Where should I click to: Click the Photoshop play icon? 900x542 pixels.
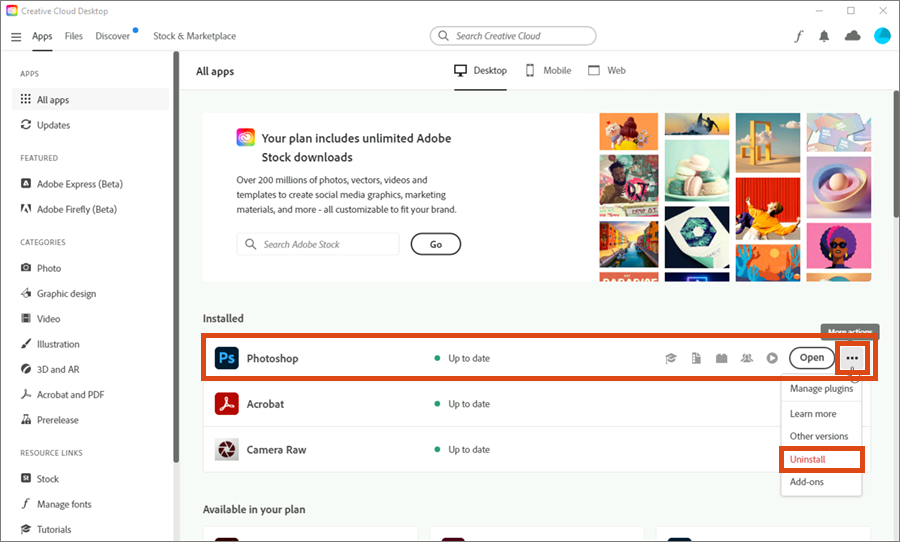pos(772,358)
